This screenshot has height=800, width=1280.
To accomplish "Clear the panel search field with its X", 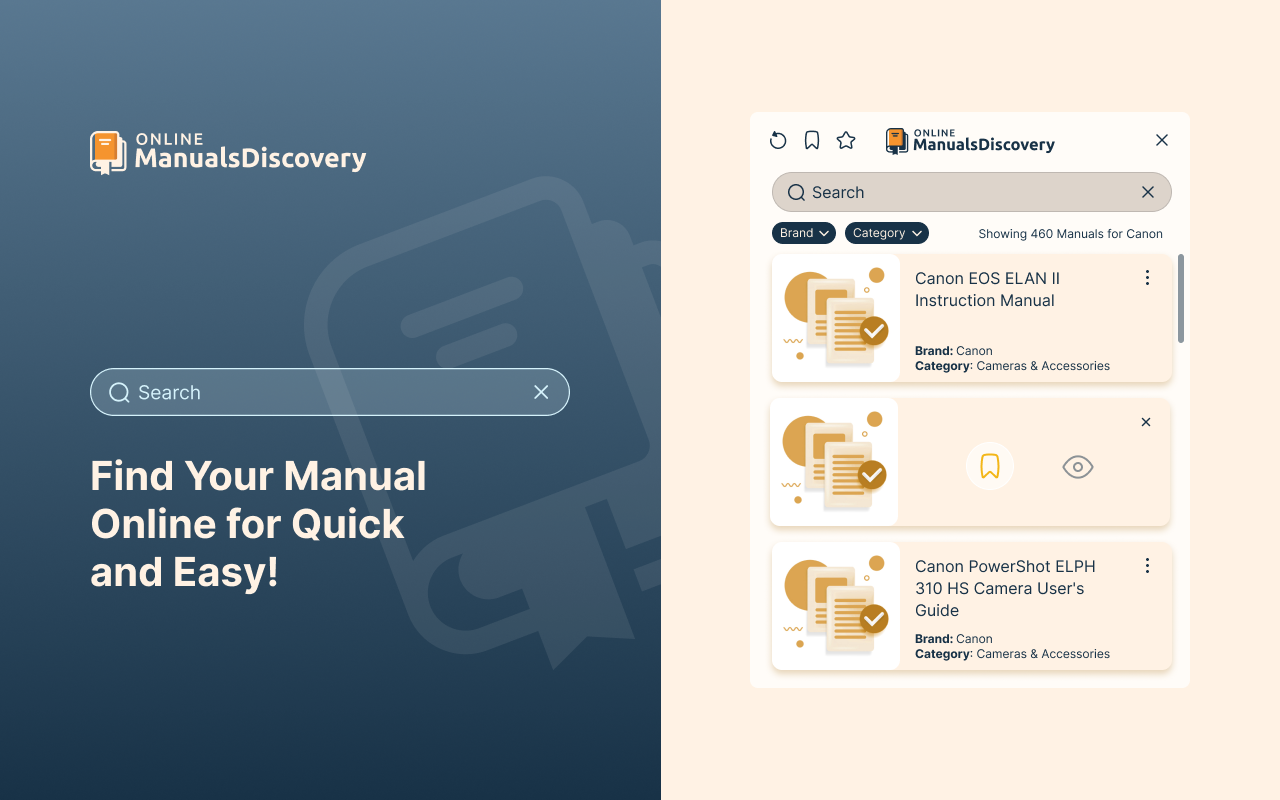I will pyautogui.click(x=1147, y=192).
